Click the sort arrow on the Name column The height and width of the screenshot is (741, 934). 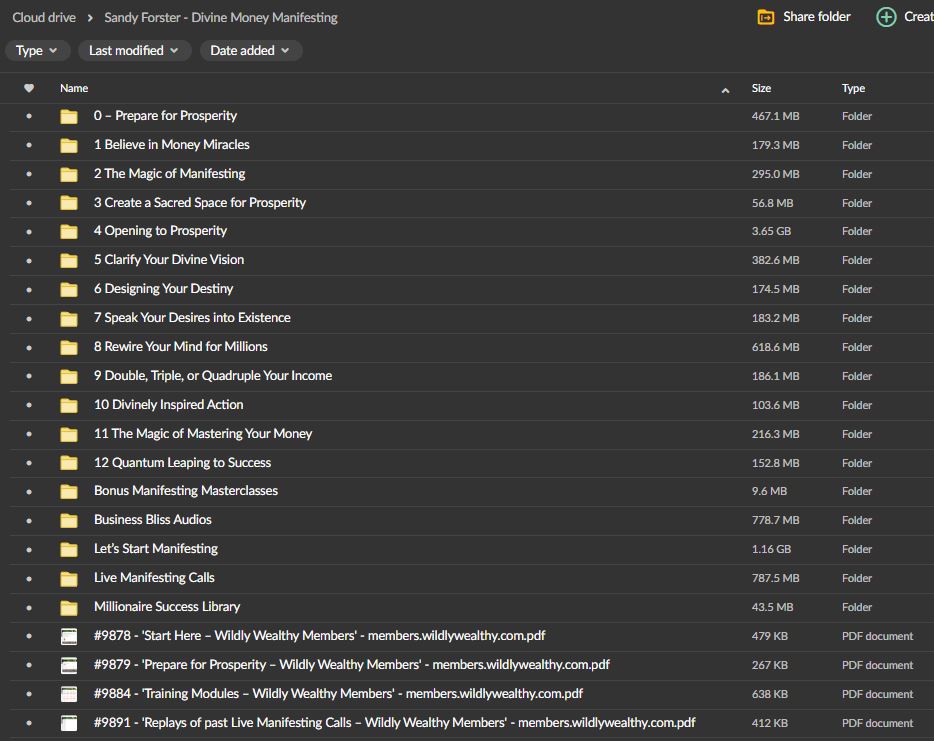tap(725, 89)
